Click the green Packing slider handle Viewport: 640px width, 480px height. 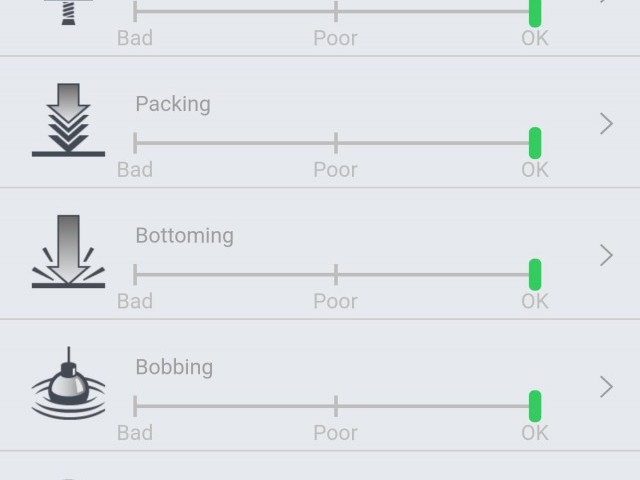coord(535,142)
